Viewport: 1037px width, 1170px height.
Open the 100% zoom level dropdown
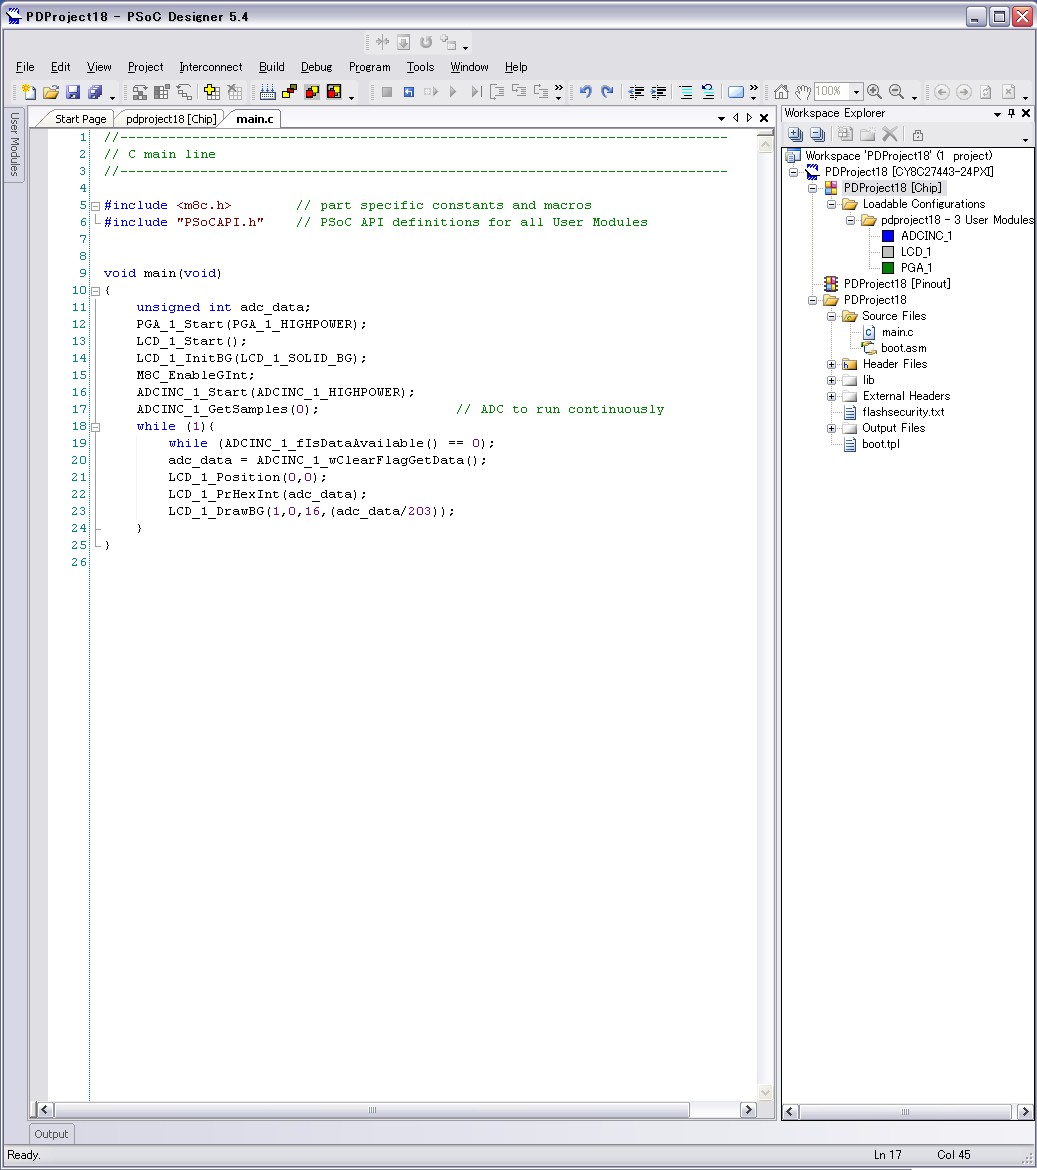(x=856, y=92)
